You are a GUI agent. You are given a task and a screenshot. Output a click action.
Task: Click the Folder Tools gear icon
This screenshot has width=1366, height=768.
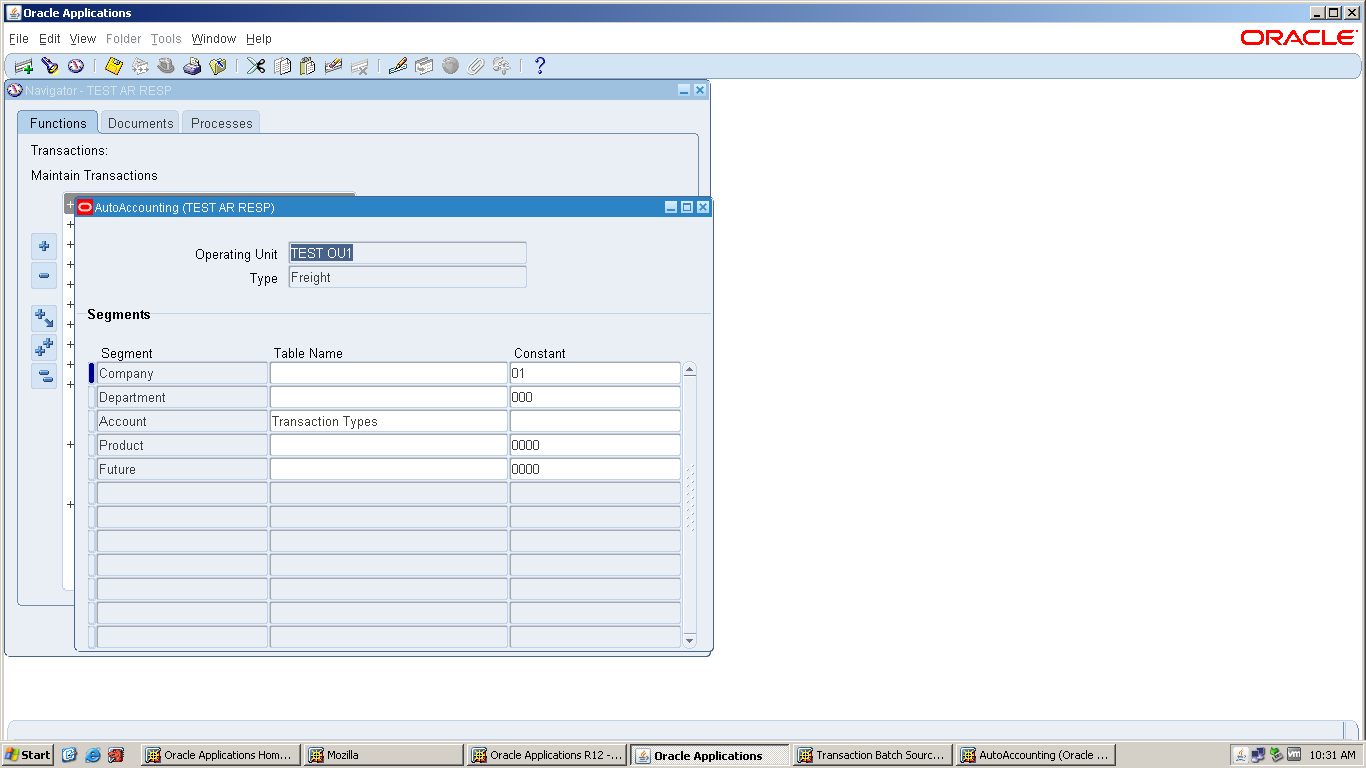click(500, 66)
